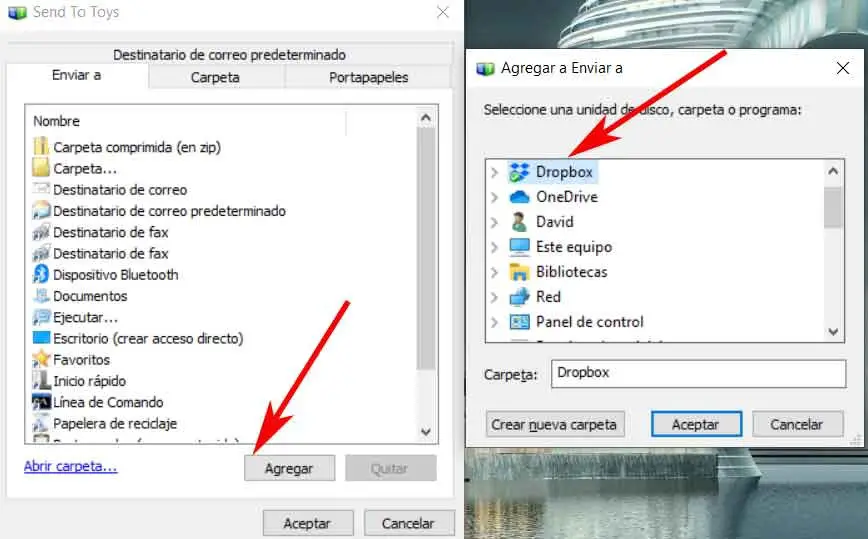Select the Dropbox folder icon

click(519, 172)
